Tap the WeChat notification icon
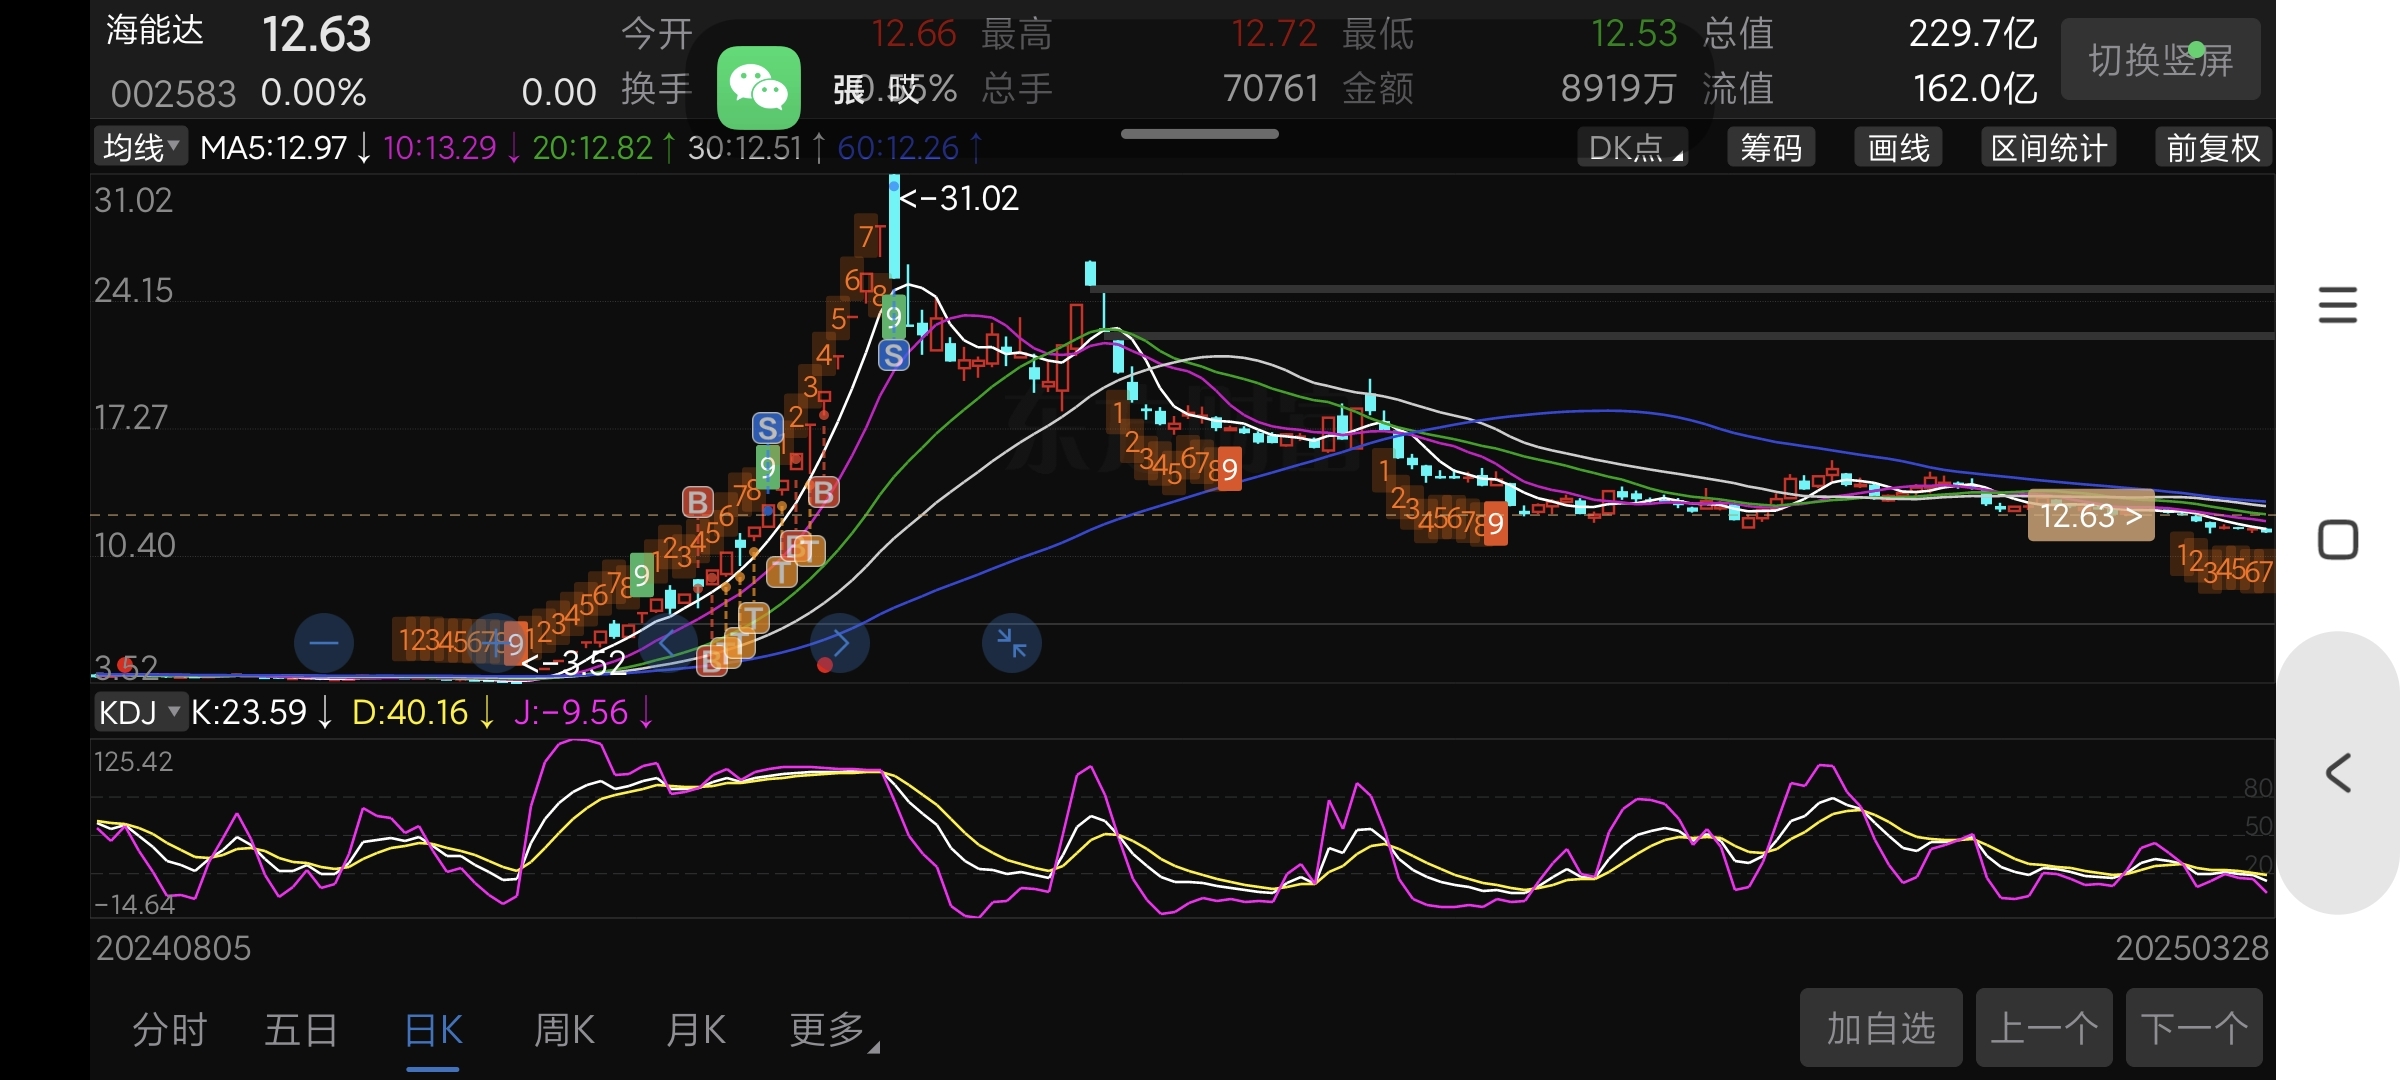 click(x=758, y=87)
